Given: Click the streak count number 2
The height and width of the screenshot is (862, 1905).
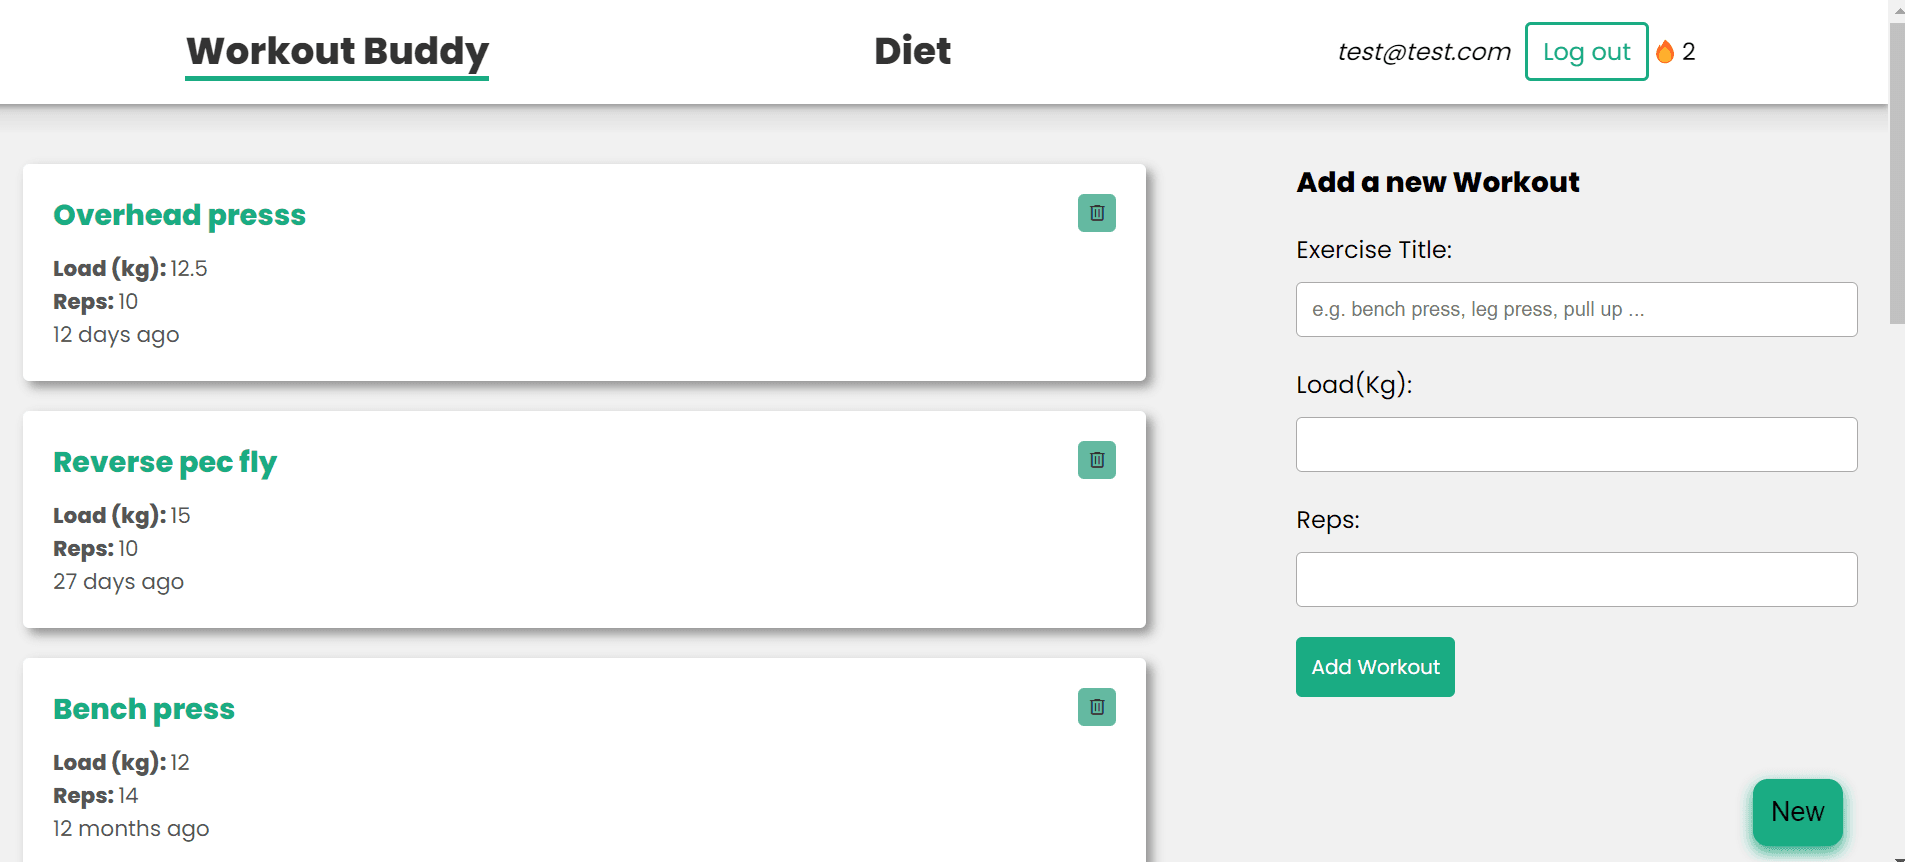Looking at the screenshot, I should tap(1688, 52).
